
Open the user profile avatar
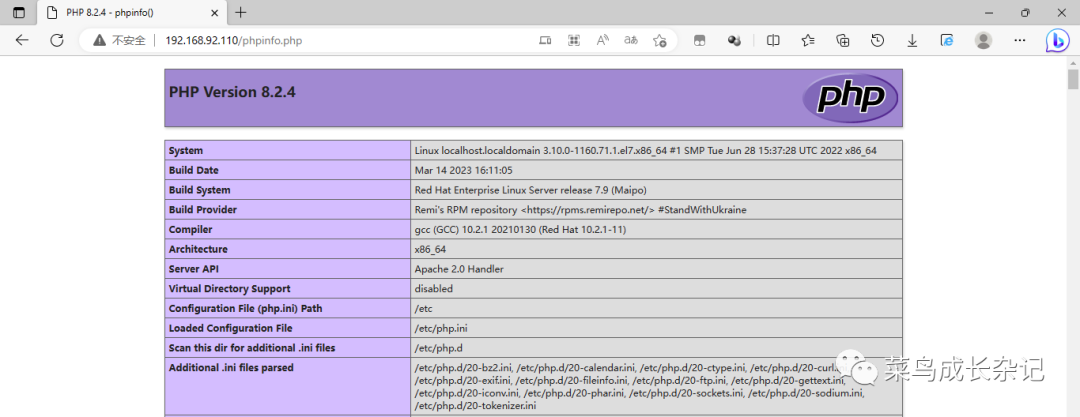coord(984,40)
